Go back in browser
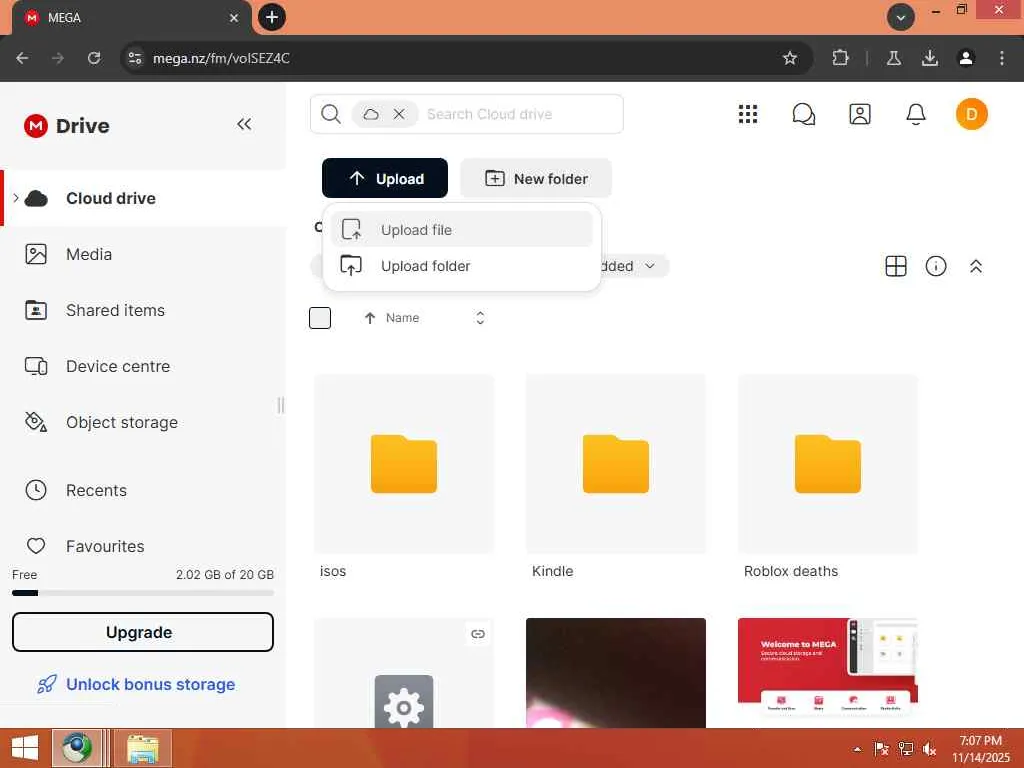The height and width of the screenshot is (768, 1024). point(22,58)
